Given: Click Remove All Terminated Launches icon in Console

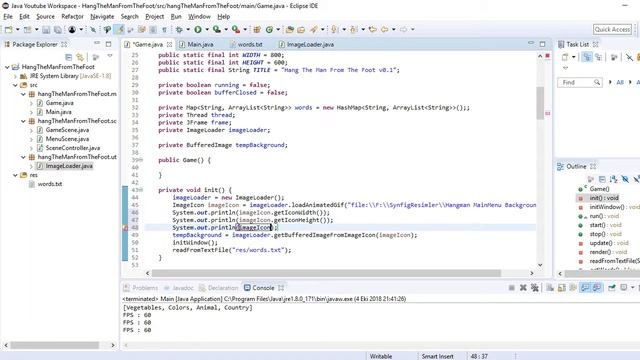Looking at the screenshot, I should (x=535, y=288).
